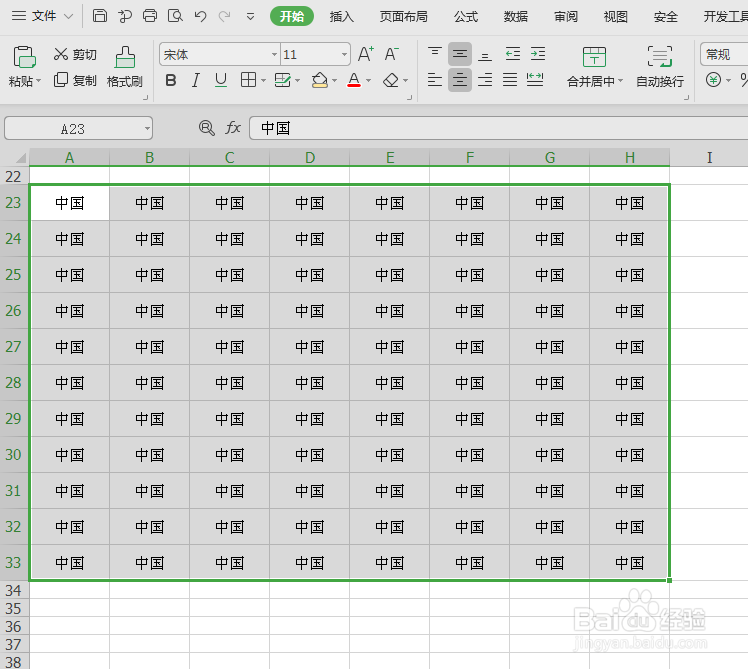Screen dimensions: 748x669
Task: Switch to 视图 tab
Action: [x=615, y=17]
